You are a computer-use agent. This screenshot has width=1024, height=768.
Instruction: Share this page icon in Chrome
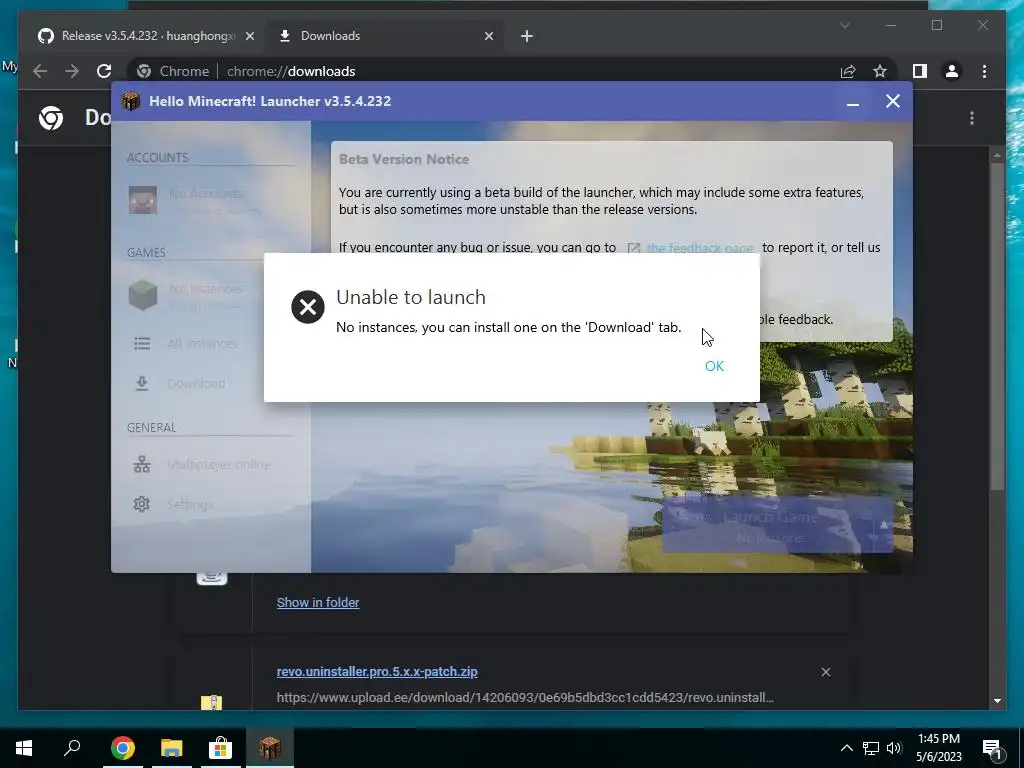click(848, 71)
